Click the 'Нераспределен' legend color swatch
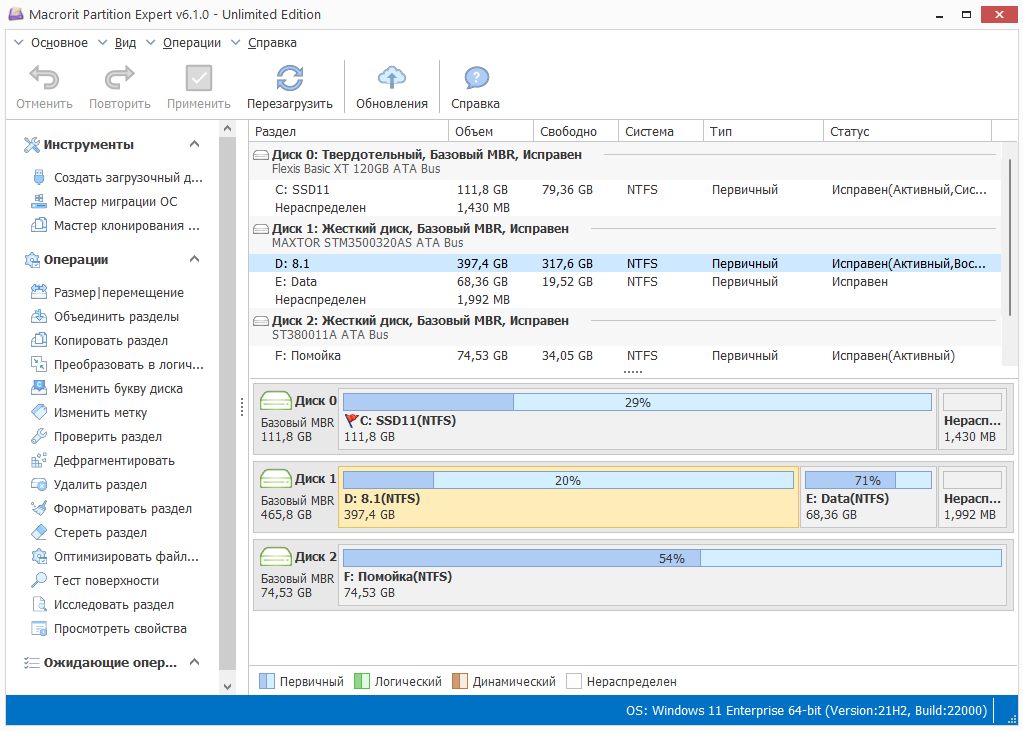 click(x=573, y=681)
